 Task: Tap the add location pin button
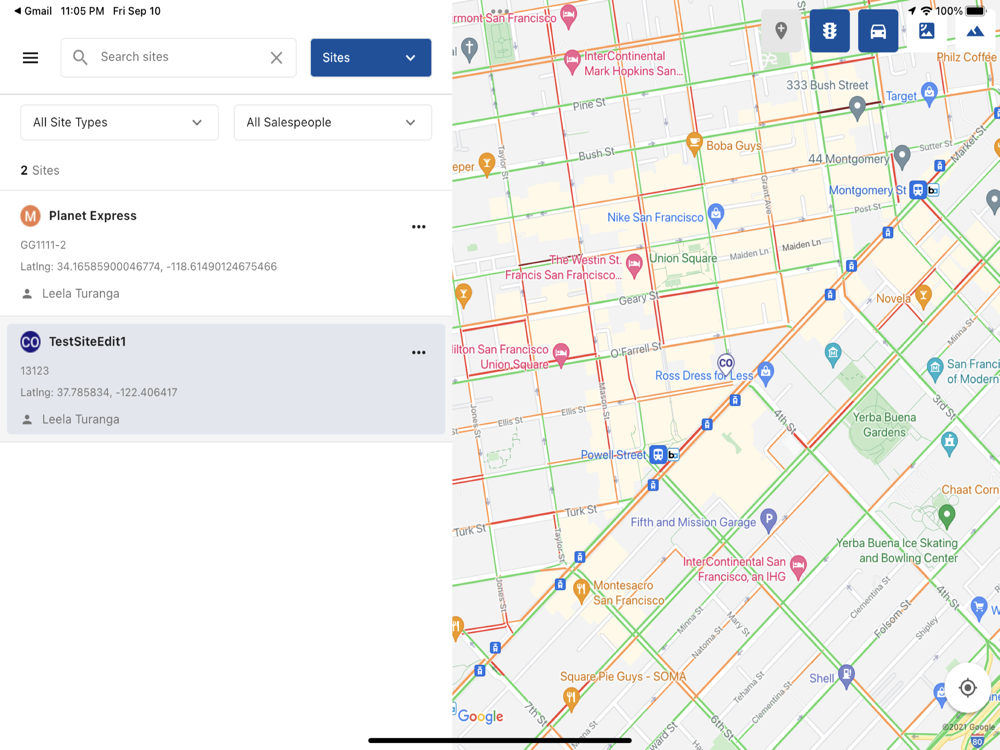[781, 31]
